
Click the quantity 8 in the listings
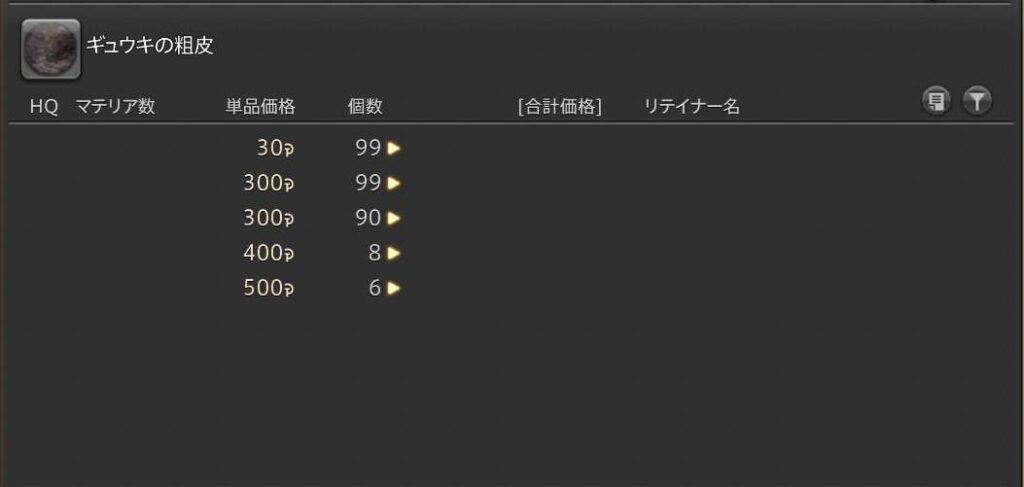coord(374,253)
